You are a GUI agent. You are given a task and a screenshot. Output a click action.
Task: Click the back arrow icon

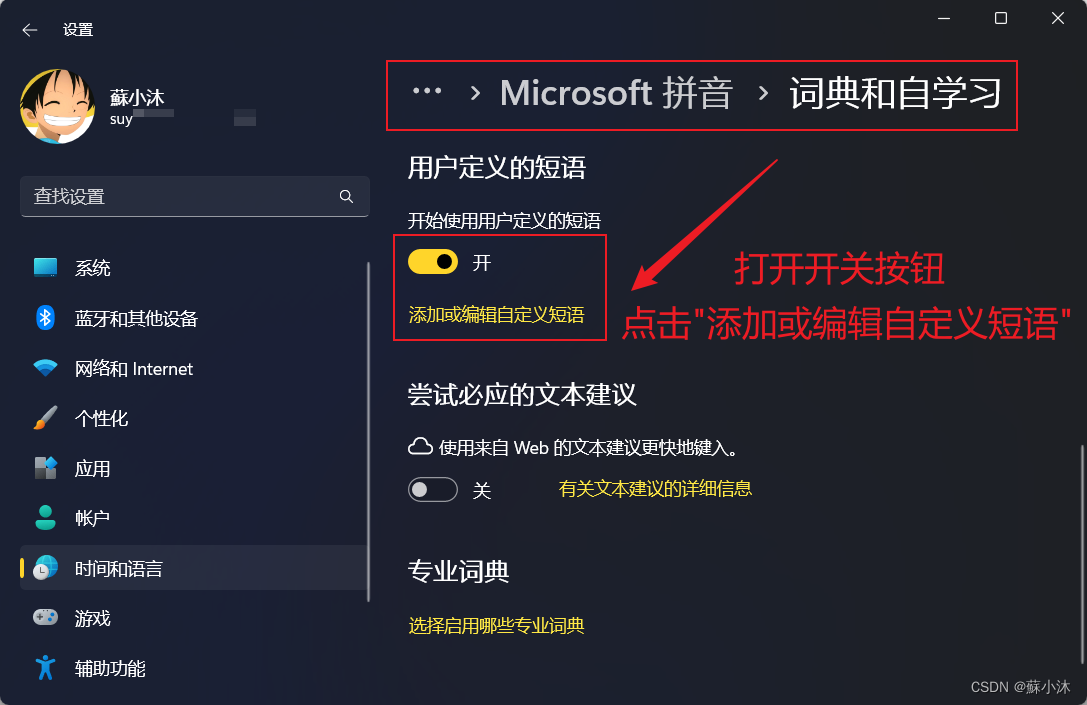(29, 30)
